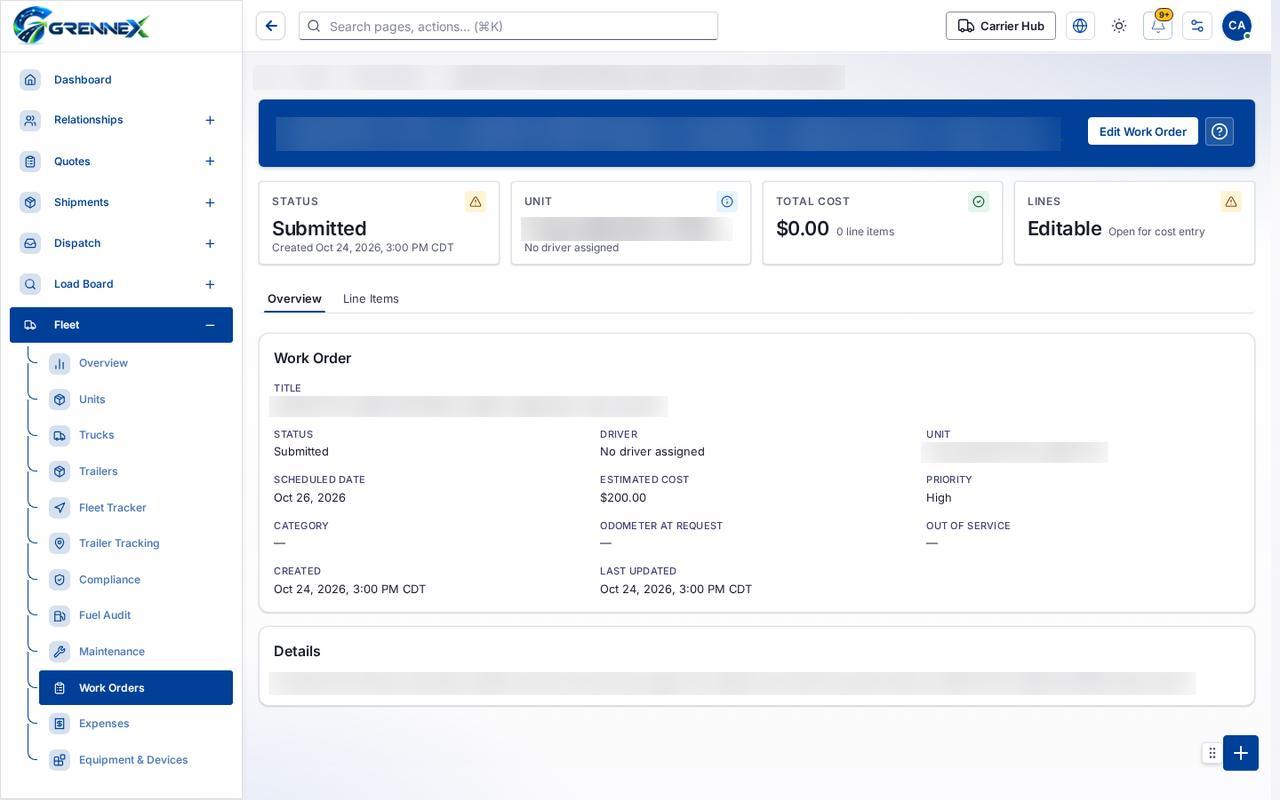Expand the Relationships menu plus
This screenshot has width=1280, height=800.
click(x=210, y=120)
